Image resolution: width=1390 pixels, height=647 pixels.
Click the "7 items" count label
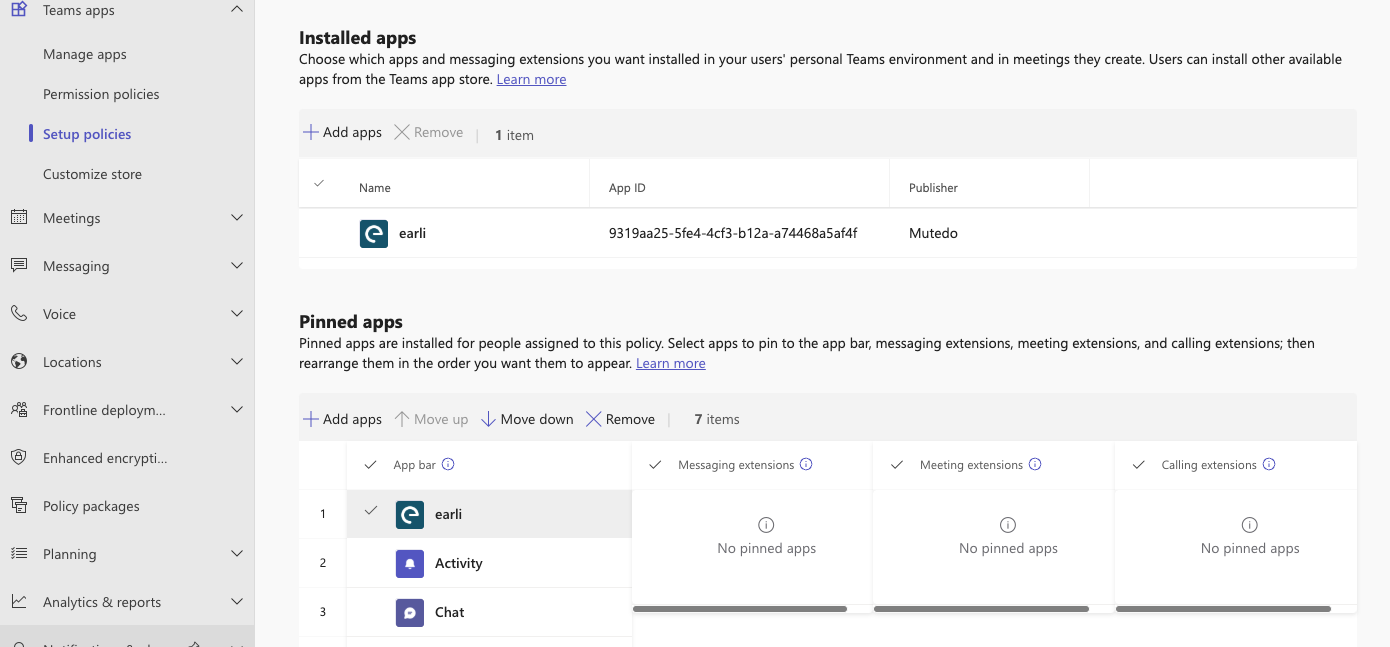[x=717, y=419]
